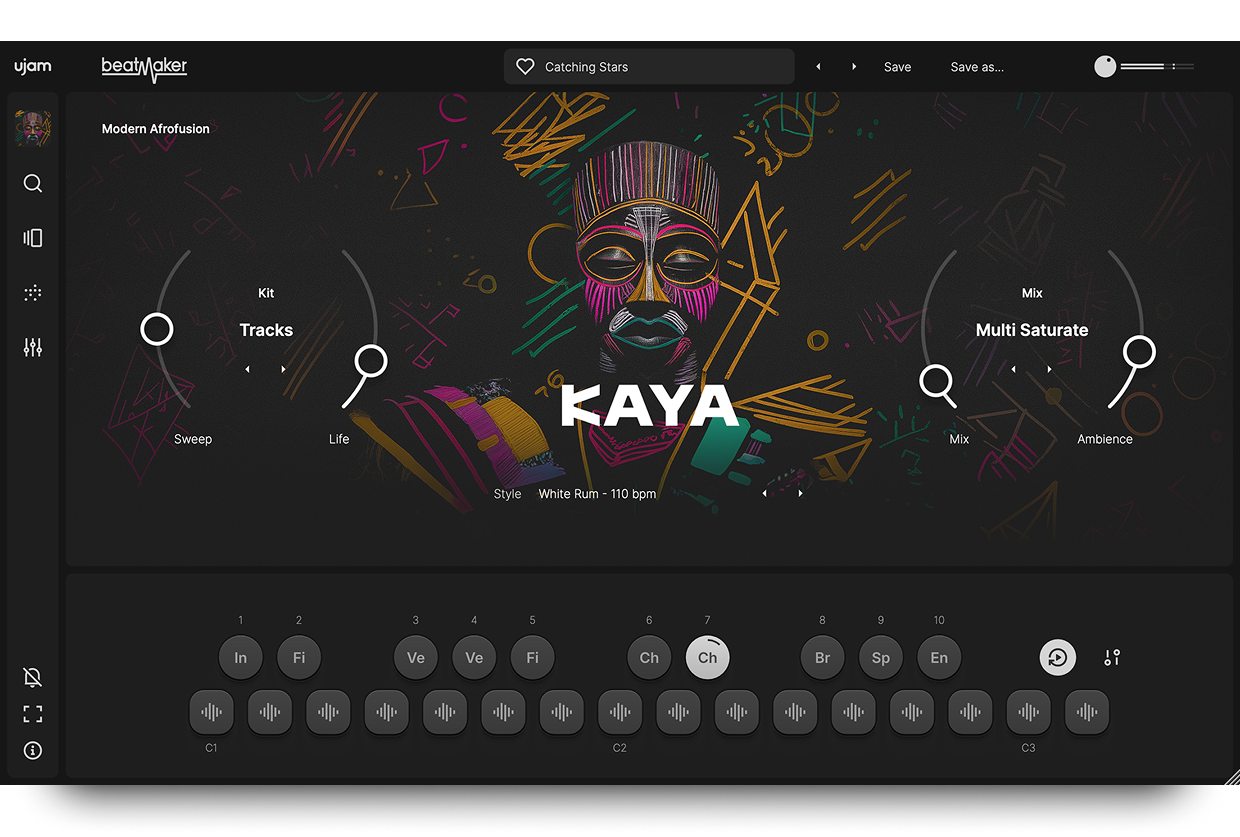The width and height of the screenshot is (1240, 837).
Task: Switch to next Kit after Tracks
Action: tap(284, 369)
